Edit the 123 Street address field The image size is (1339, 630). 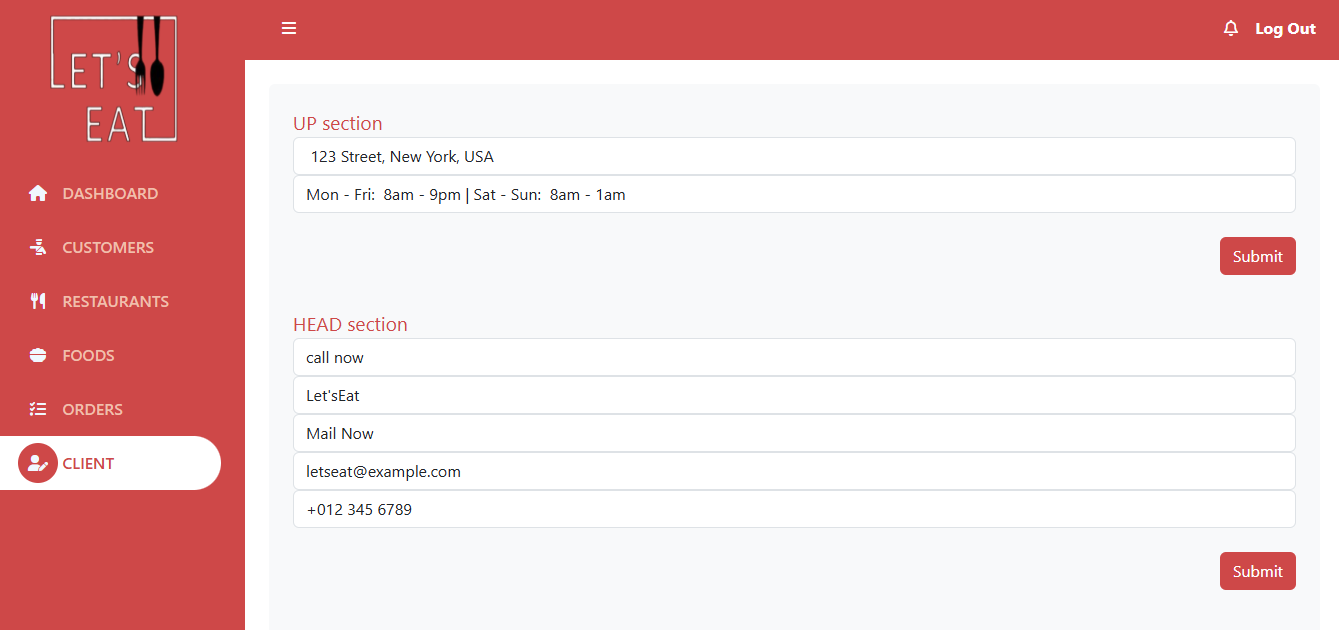click(x=793, y=157)
